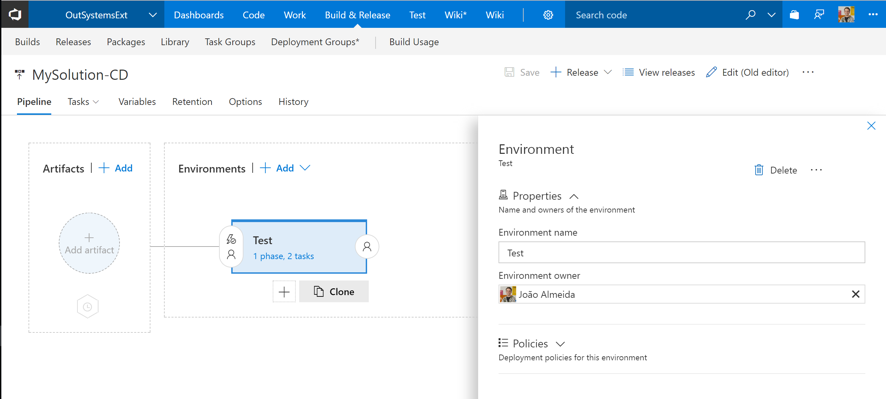Open the Wiki hub without asterisk
This screenshot has height=399, width=886.
[494, 15]
